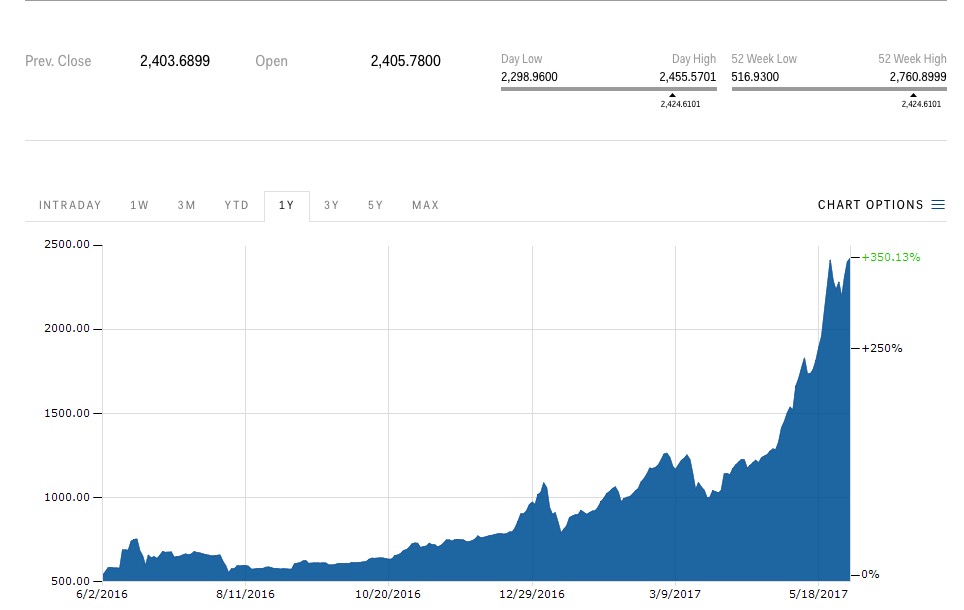Open the CHART OPTIONS dropdown label
Viewport: 964px width, 610px height.
pos(870,205)
